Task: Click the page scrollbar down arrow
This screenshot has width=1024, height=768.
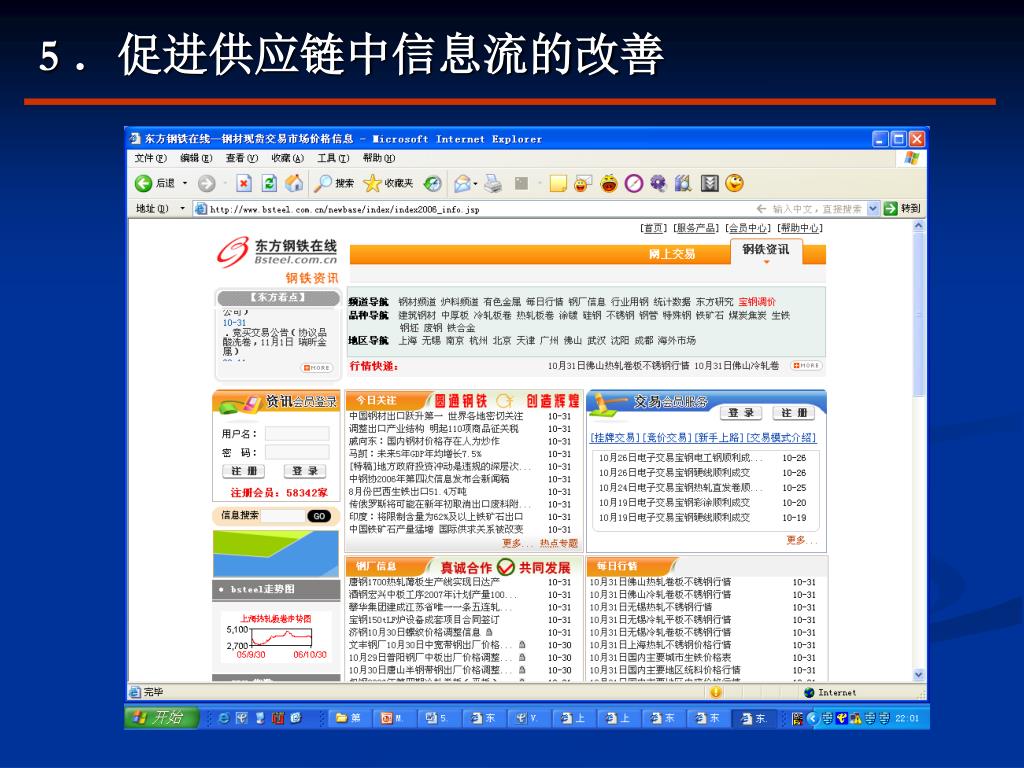Action: coord(919,675)
